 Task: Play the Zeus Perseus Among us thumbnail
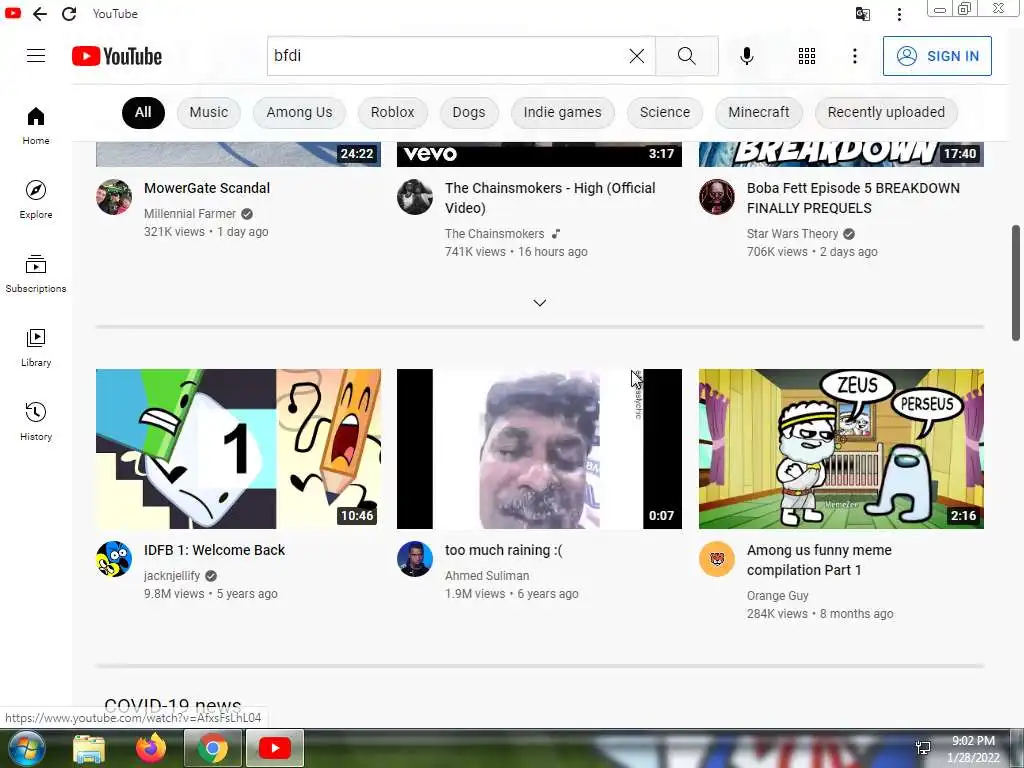tap(841, 449)
